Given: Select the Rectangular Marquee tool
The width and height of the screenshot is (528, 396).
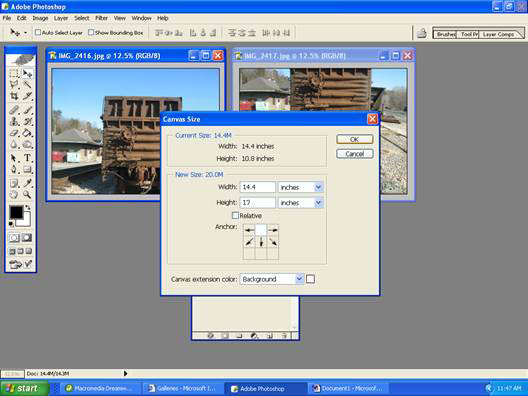Looking at the screenshot, I should tap(14, 74).
